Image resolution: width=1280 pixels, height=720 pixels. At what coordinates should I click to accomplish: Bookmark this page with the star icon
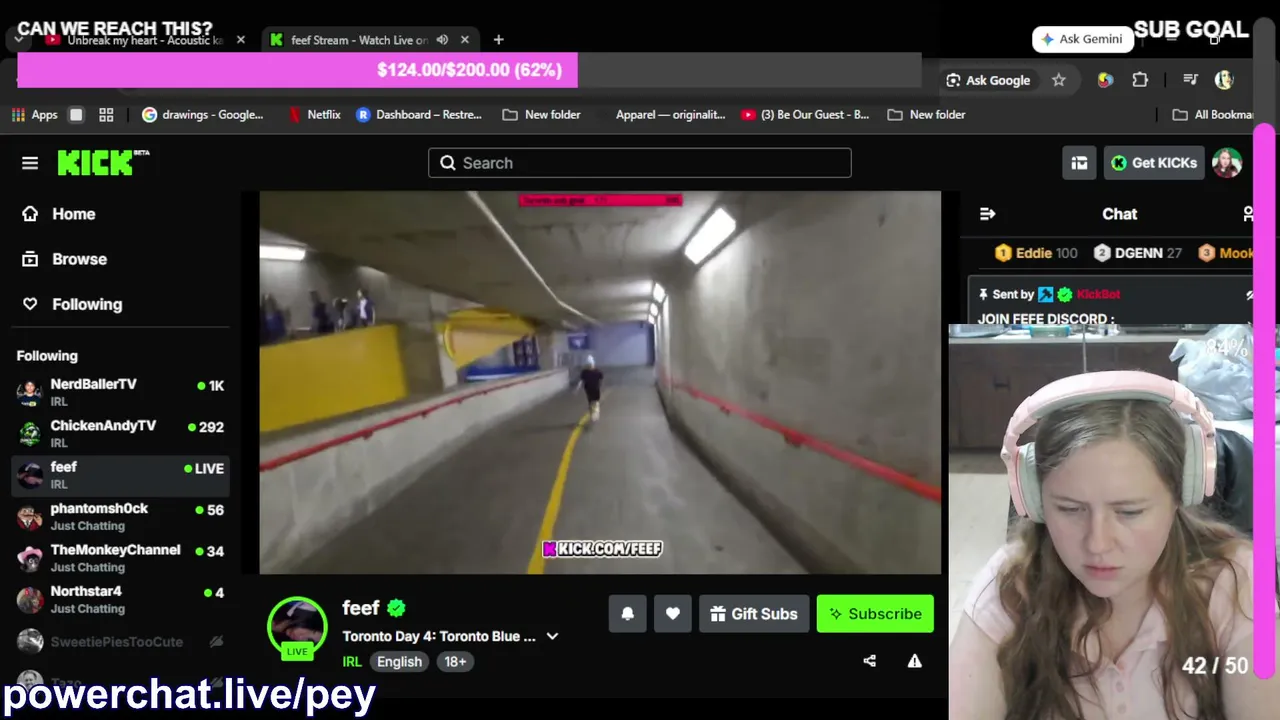click(1059, 80)
